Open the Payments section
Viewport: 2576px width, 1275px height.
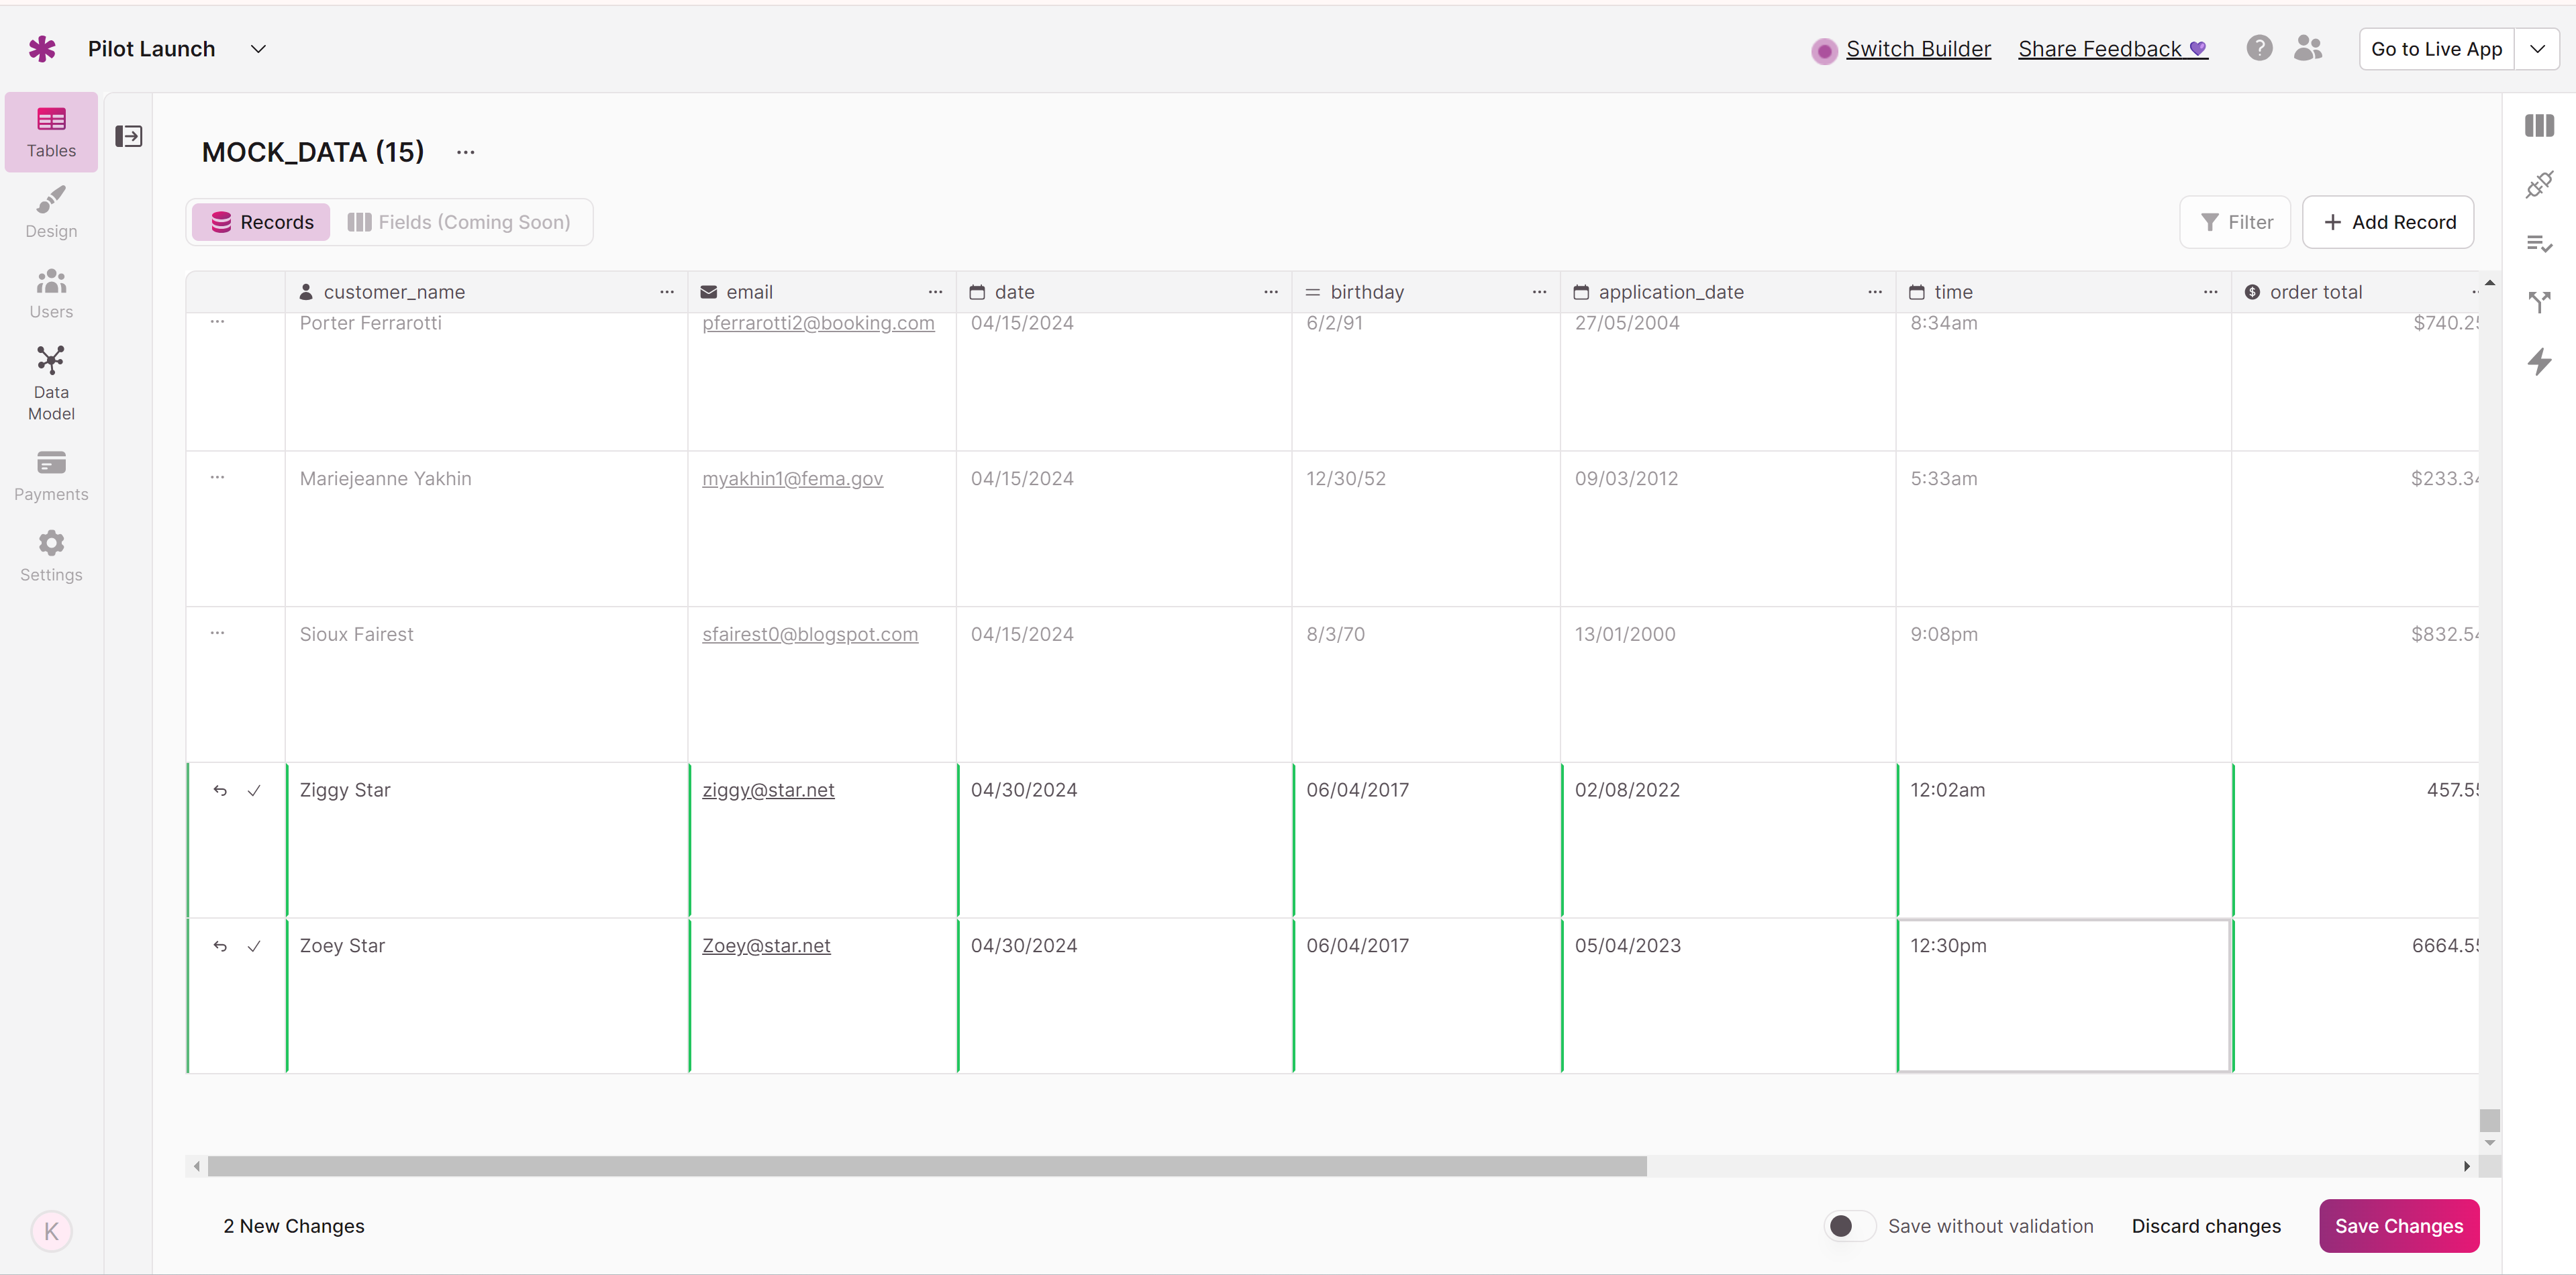pyautogui.click(x=51, y=474)
